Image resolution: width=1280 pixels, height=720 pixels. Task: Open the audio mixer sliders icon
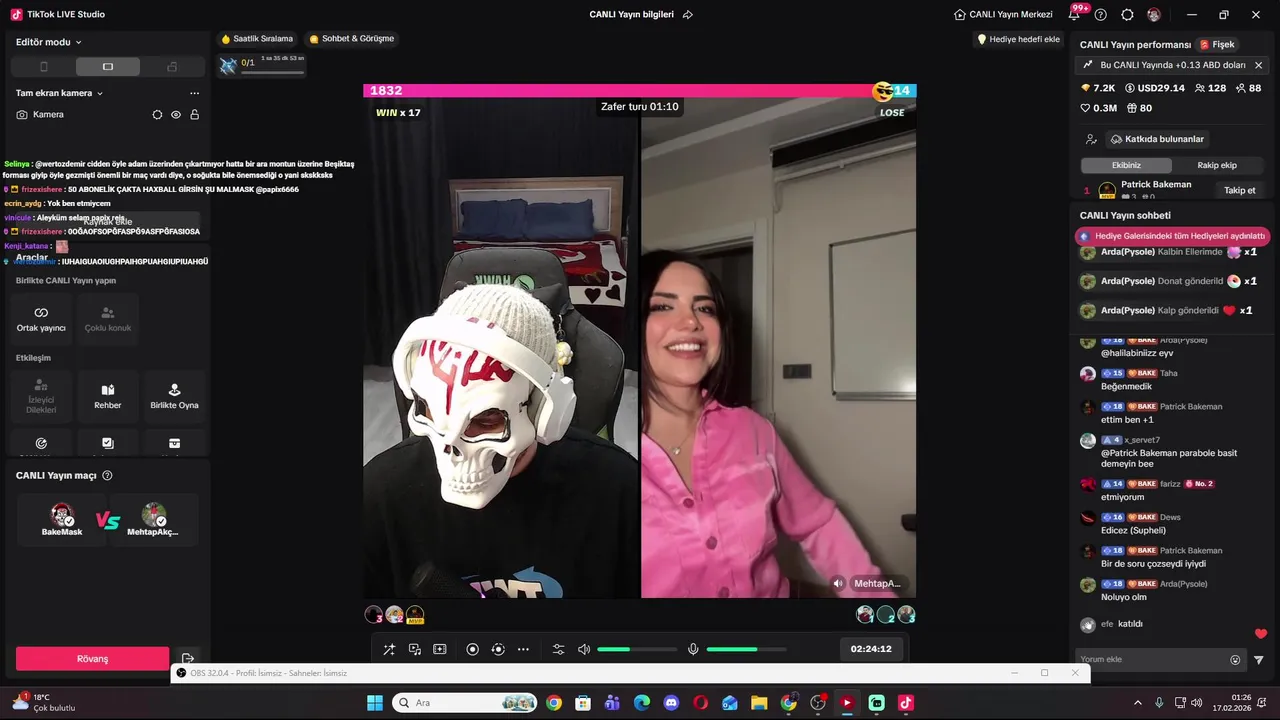pyautogui.click(x=559, y=649)
